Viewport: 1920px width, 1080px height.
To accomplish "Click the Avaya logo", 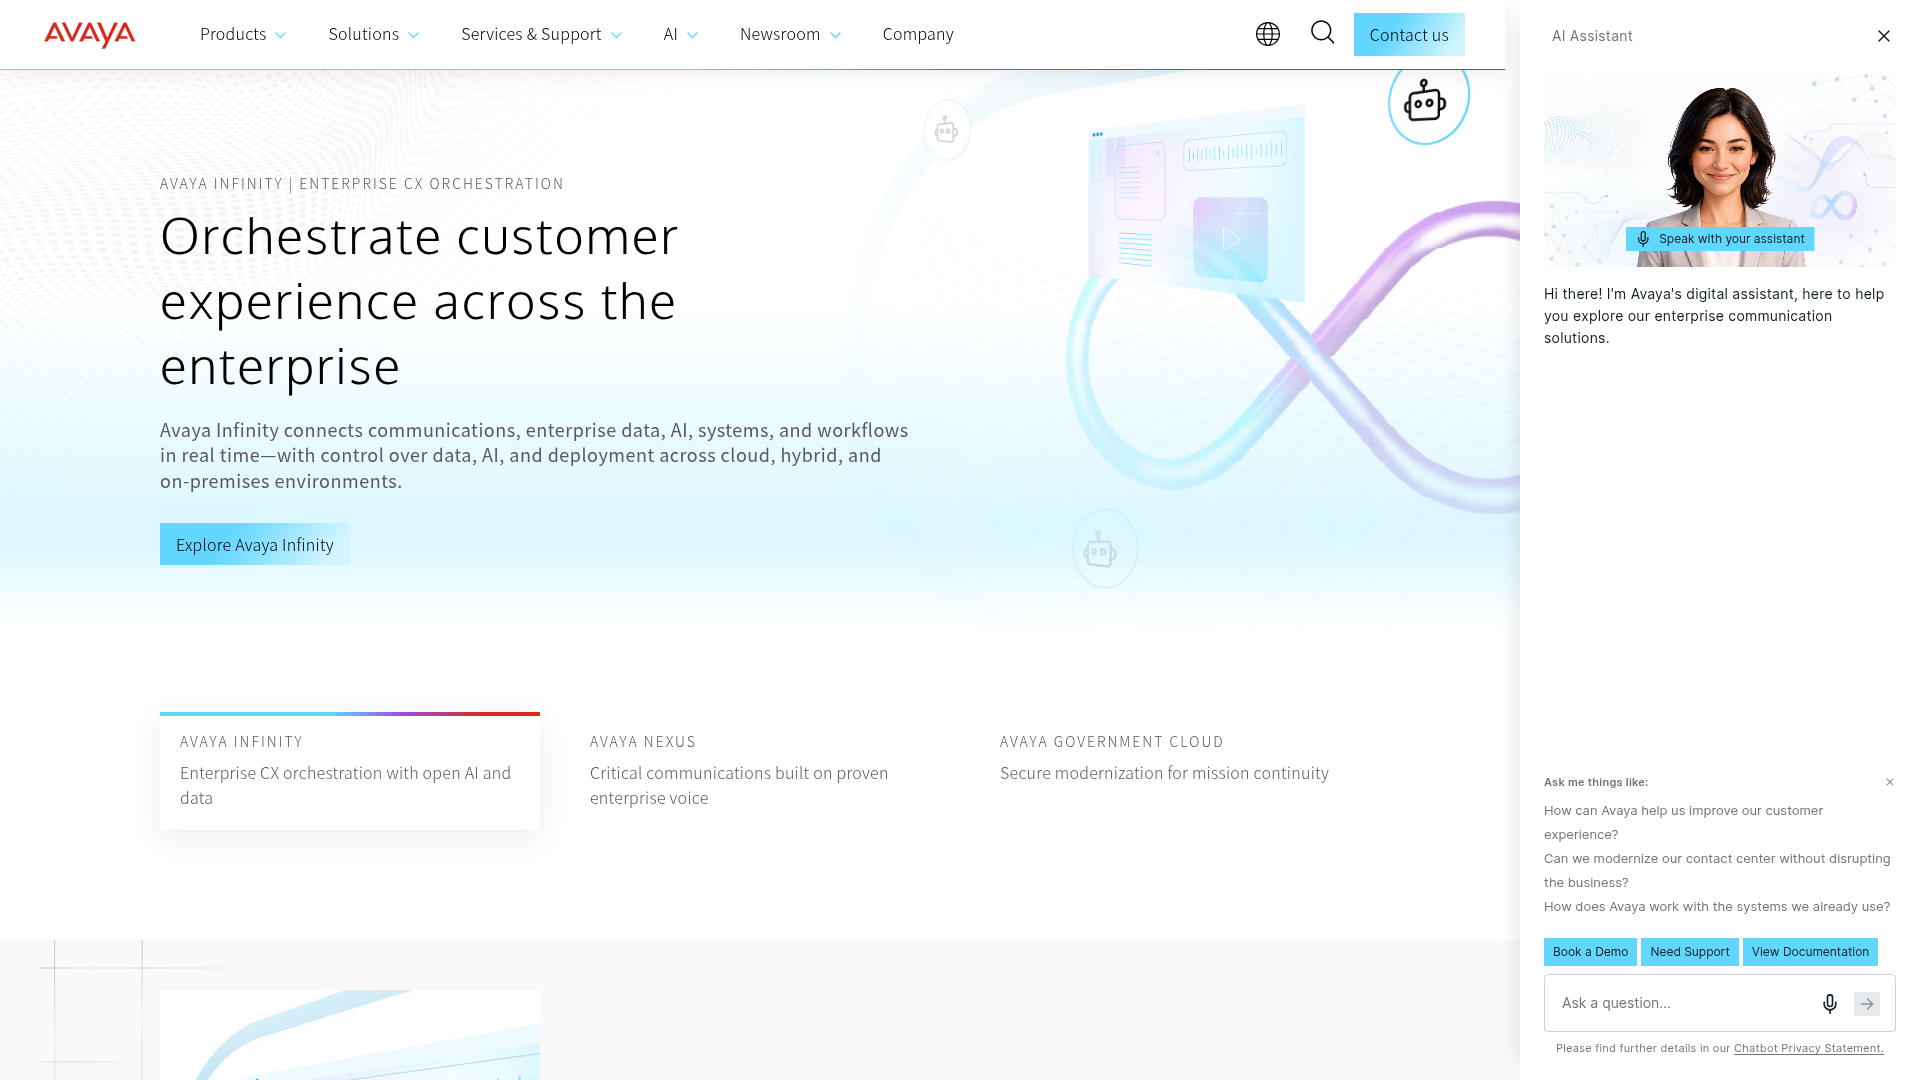I will (90, 34).
